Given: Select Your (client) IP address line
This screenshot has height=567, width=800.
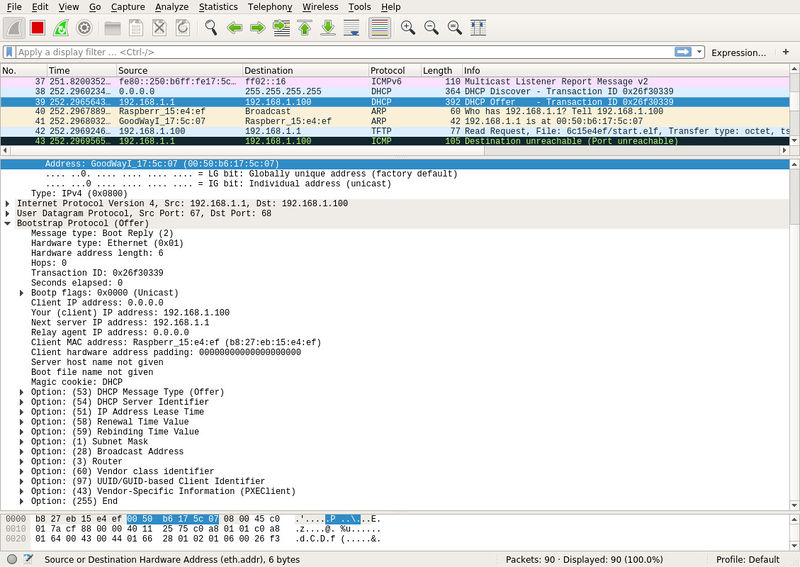Looking at the screenshot, I should tap(130, 313).
